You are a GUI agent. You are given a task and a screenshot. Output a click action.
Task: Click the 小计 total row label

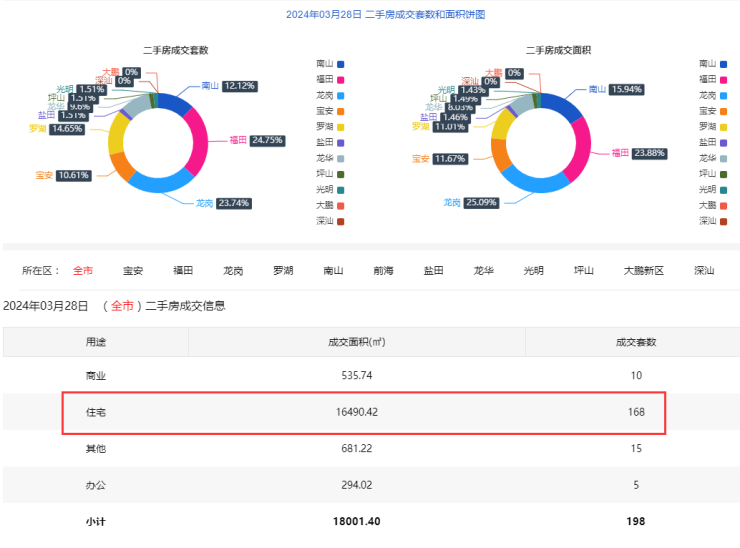tap(95, 521)
